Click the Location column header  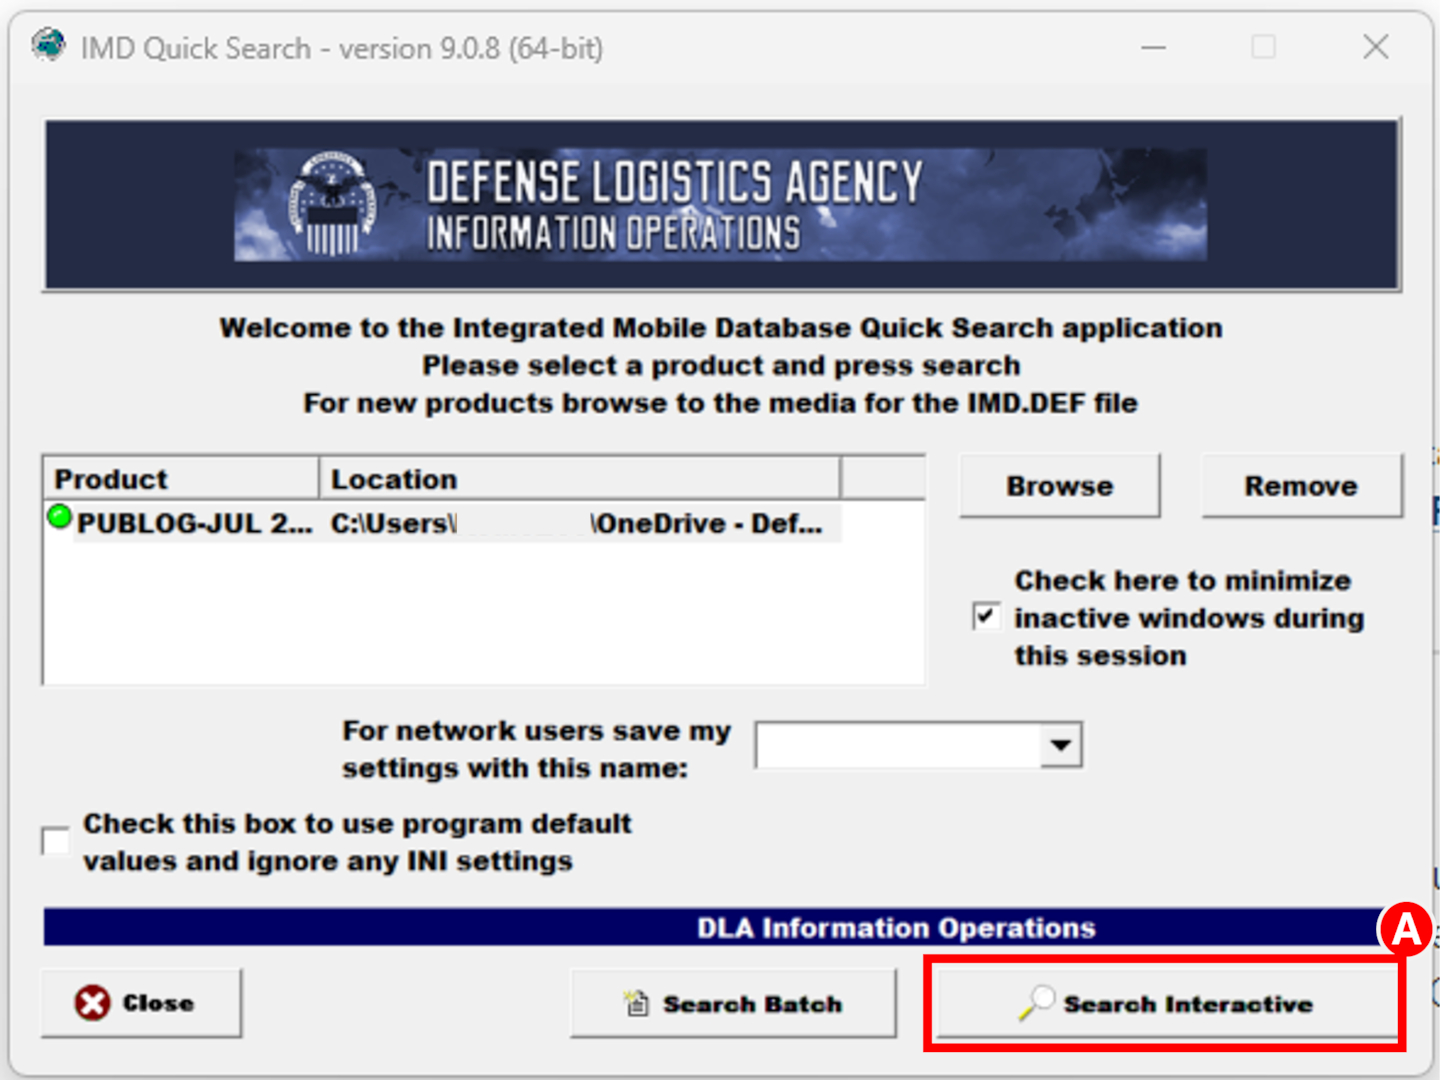(x=580, y=479)
